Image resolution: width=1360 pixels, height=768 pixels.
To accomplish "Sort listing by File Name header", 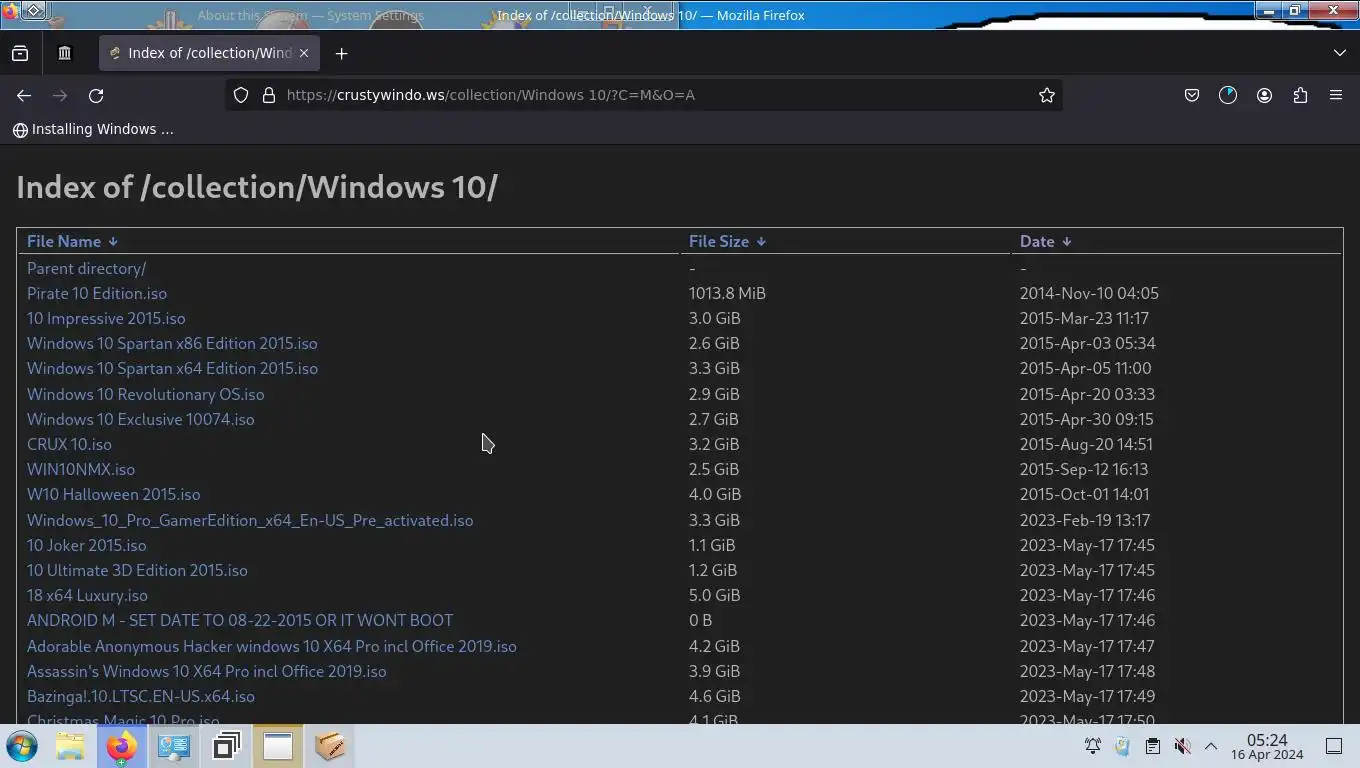I will (x=64, y=241).
